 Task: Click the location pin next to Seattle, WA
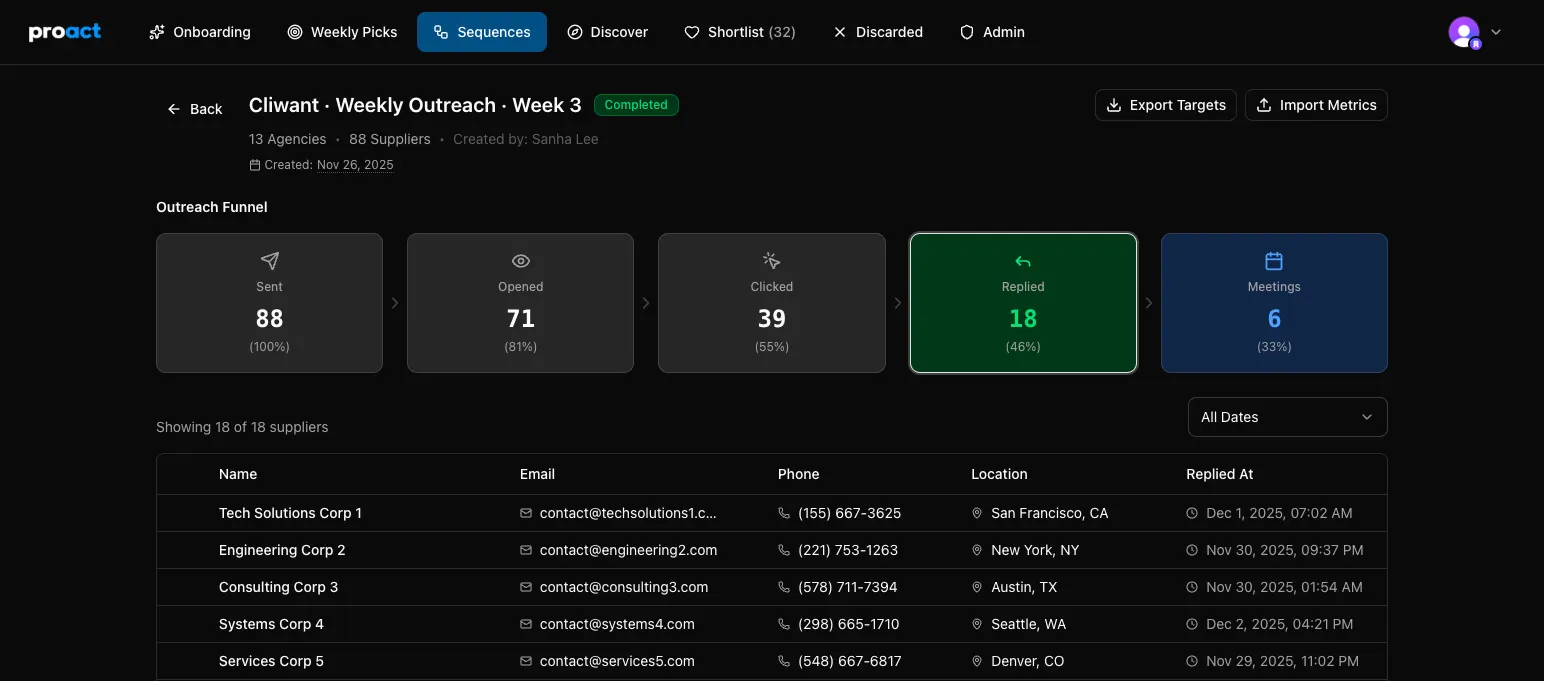tap(977, 624)
